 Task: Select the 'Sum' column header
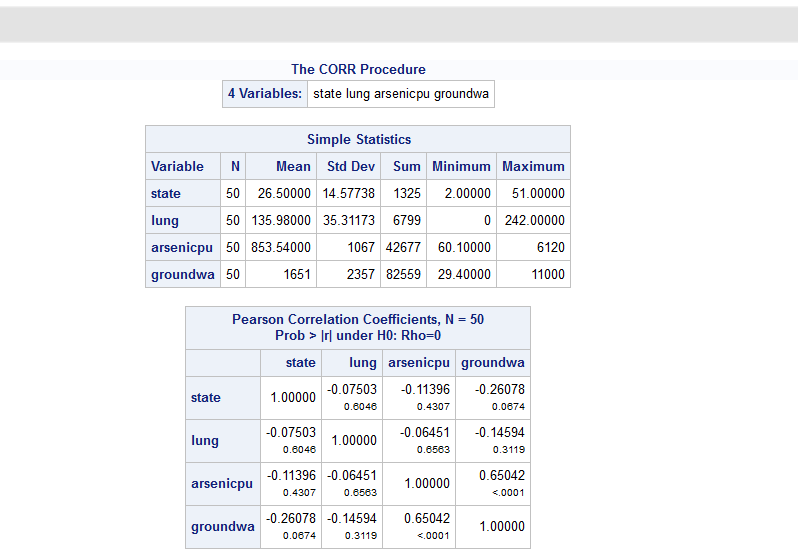coord(404,166)
